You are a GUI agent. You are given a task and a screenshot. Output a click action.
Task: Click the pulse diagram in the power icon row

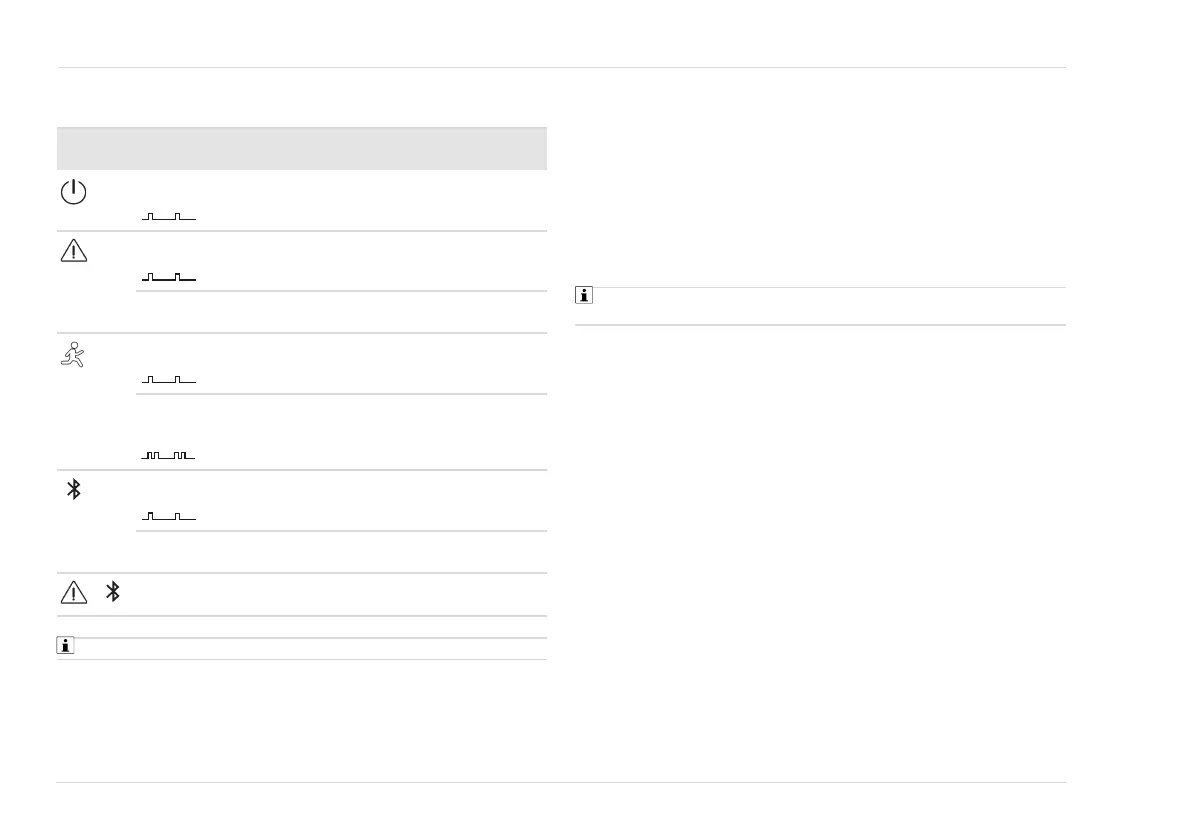[169, 216]
